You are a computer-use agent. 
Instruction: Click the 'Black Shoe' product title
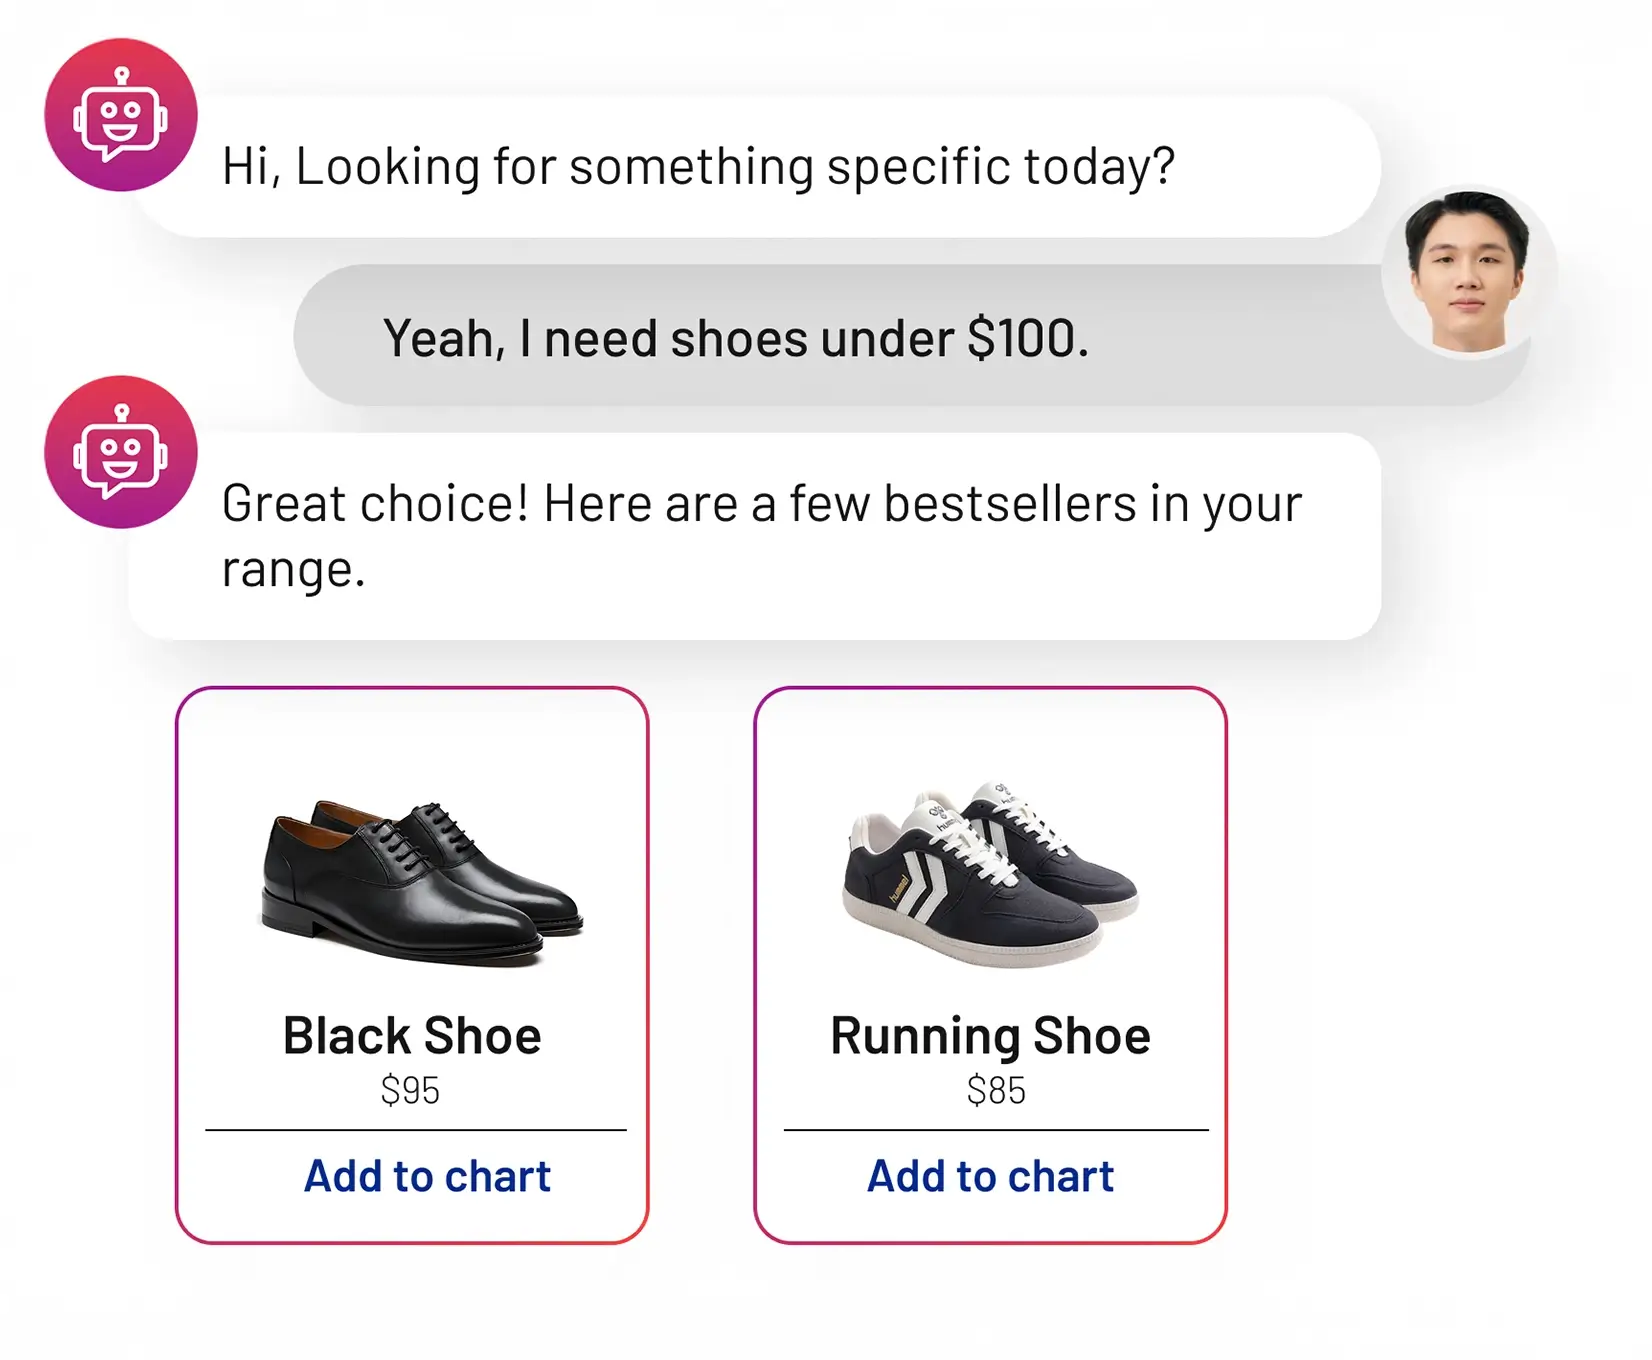tap(412, 1035)
